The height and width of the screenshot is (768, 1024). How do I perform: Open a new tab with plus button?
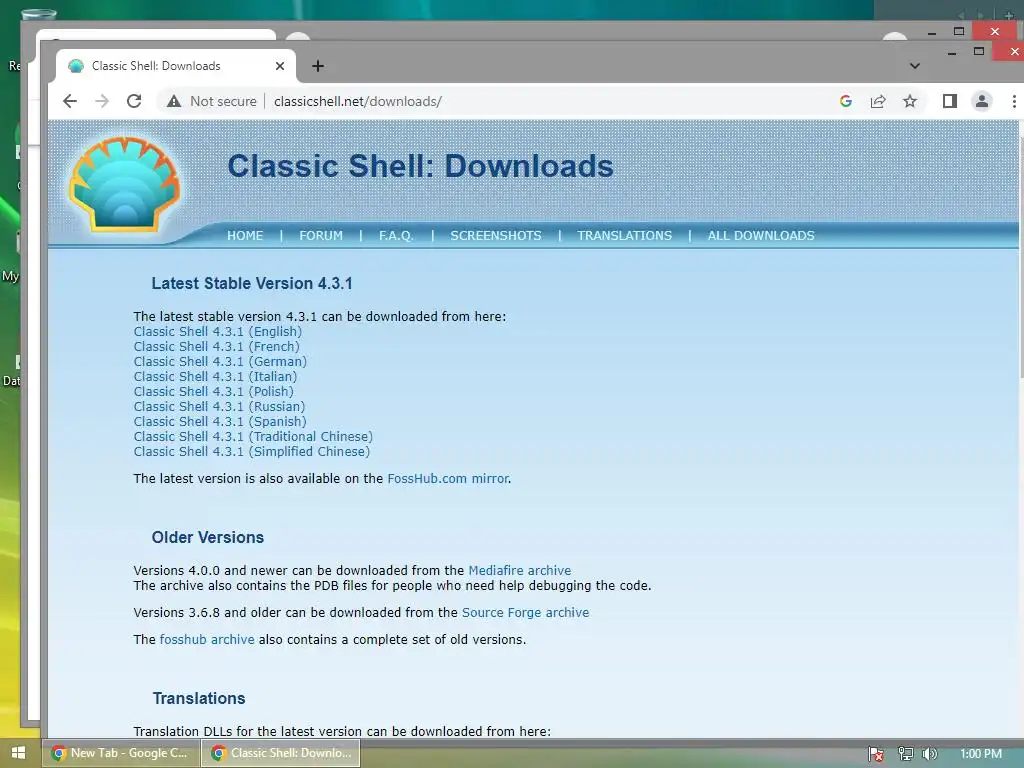coord(317,66)
